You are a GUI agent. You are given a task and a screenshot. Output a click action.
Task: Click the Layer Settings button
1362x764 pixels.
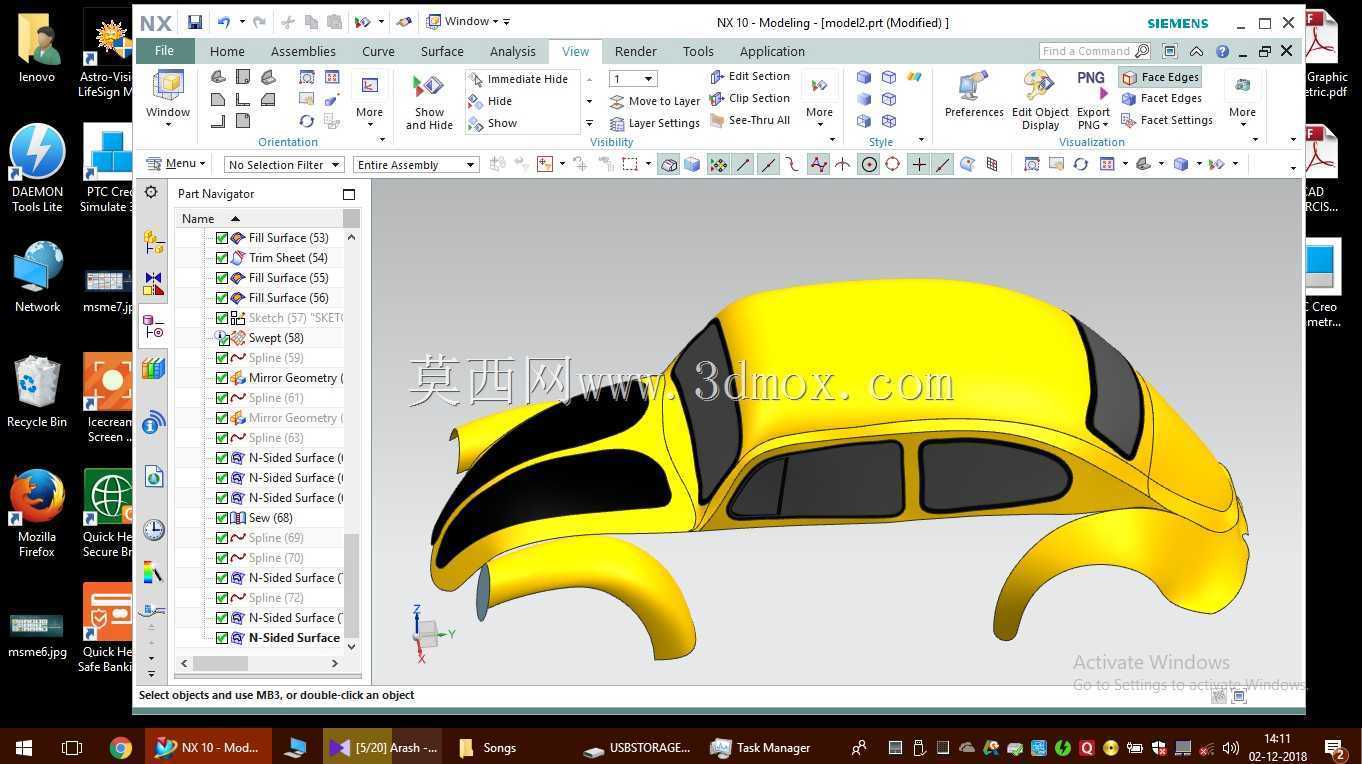654,123
